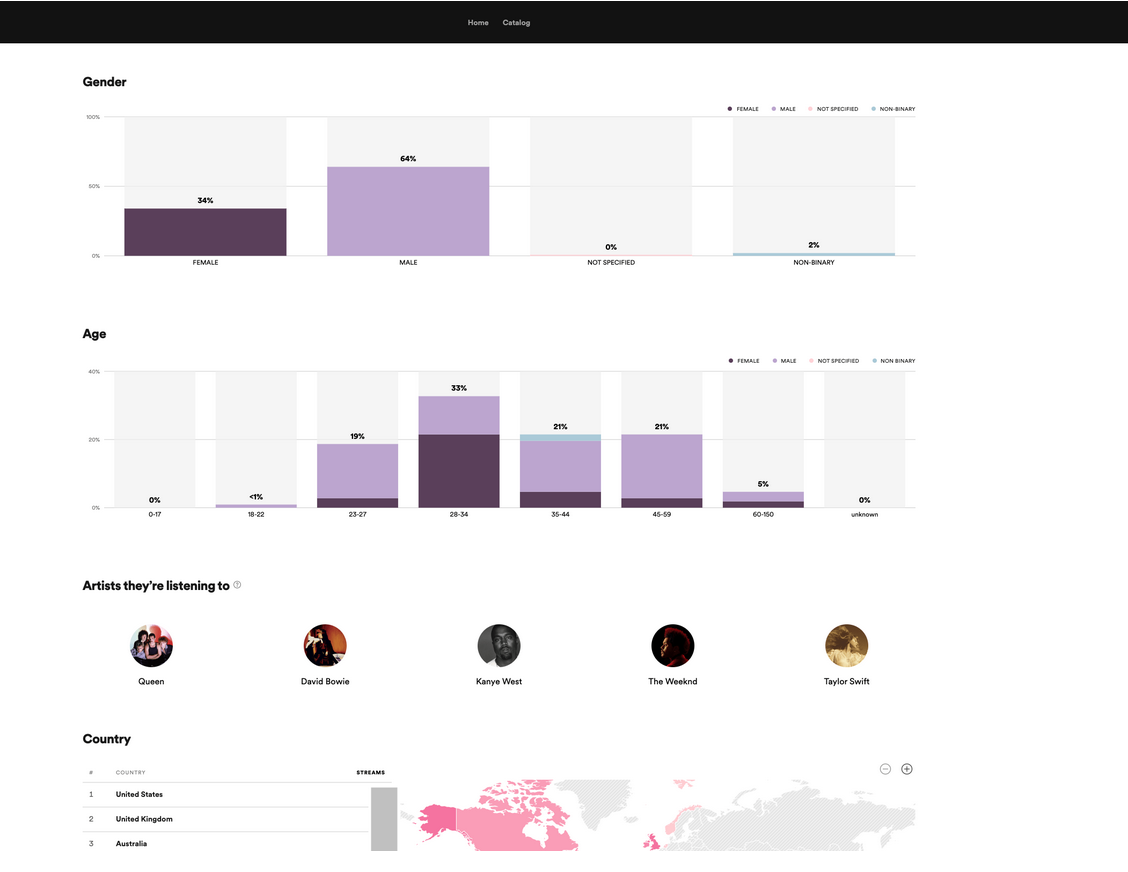
Task: Click Kanye West's profile image
Action: [x=499, y=646]
